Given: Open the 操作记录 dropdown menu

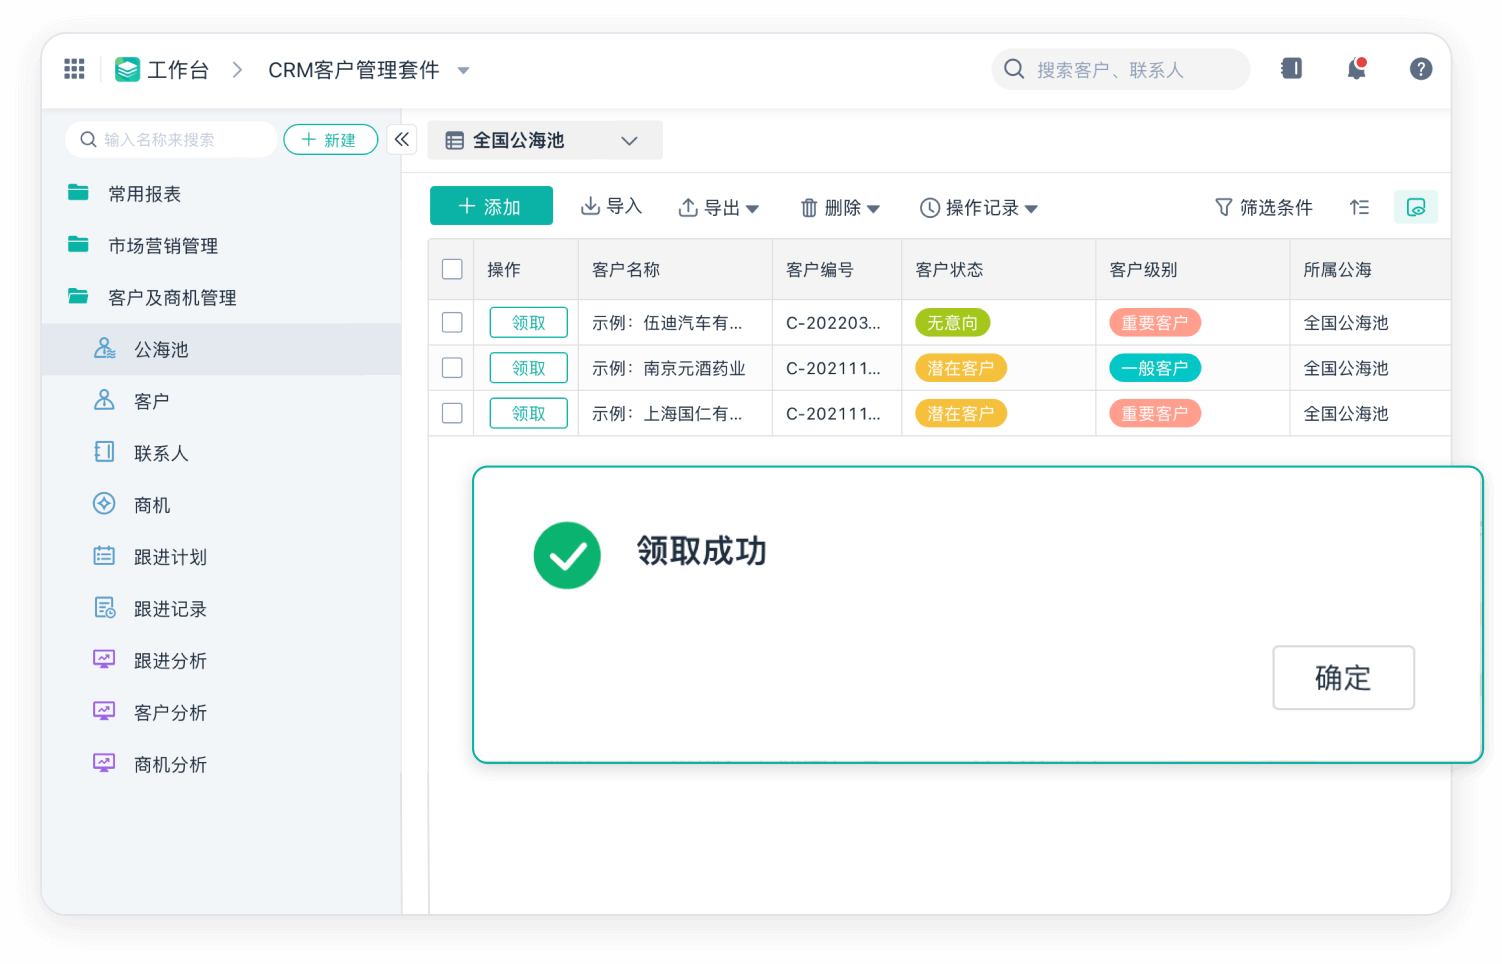Looking at the screenshot, I should 979,208.
